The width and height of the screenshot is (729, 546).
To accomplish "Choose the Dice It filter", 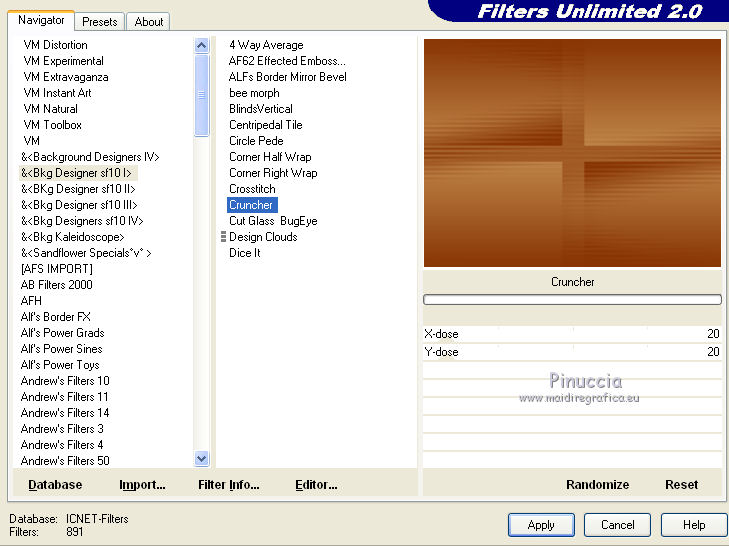I will [x=245, y=253].
